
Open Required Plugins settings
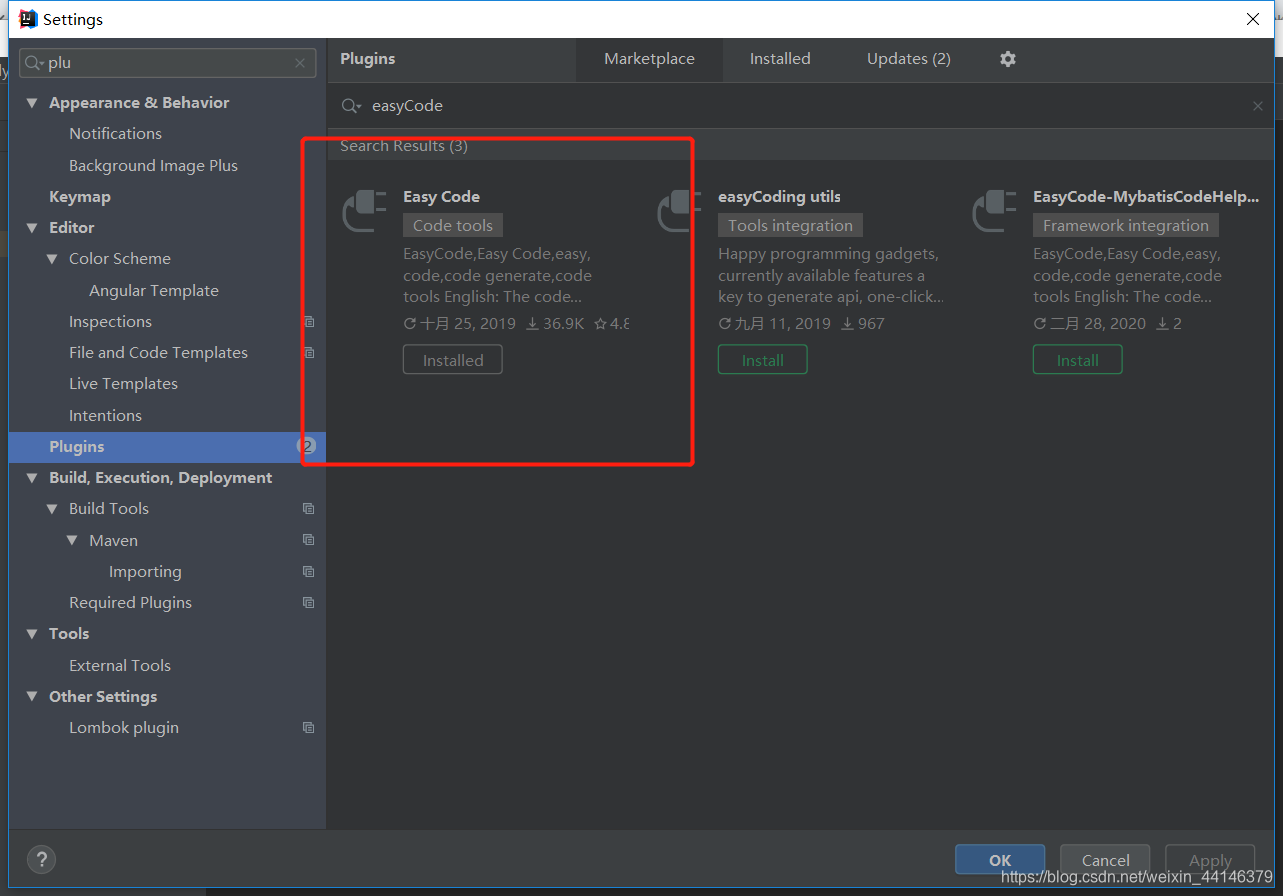[130, 603]
